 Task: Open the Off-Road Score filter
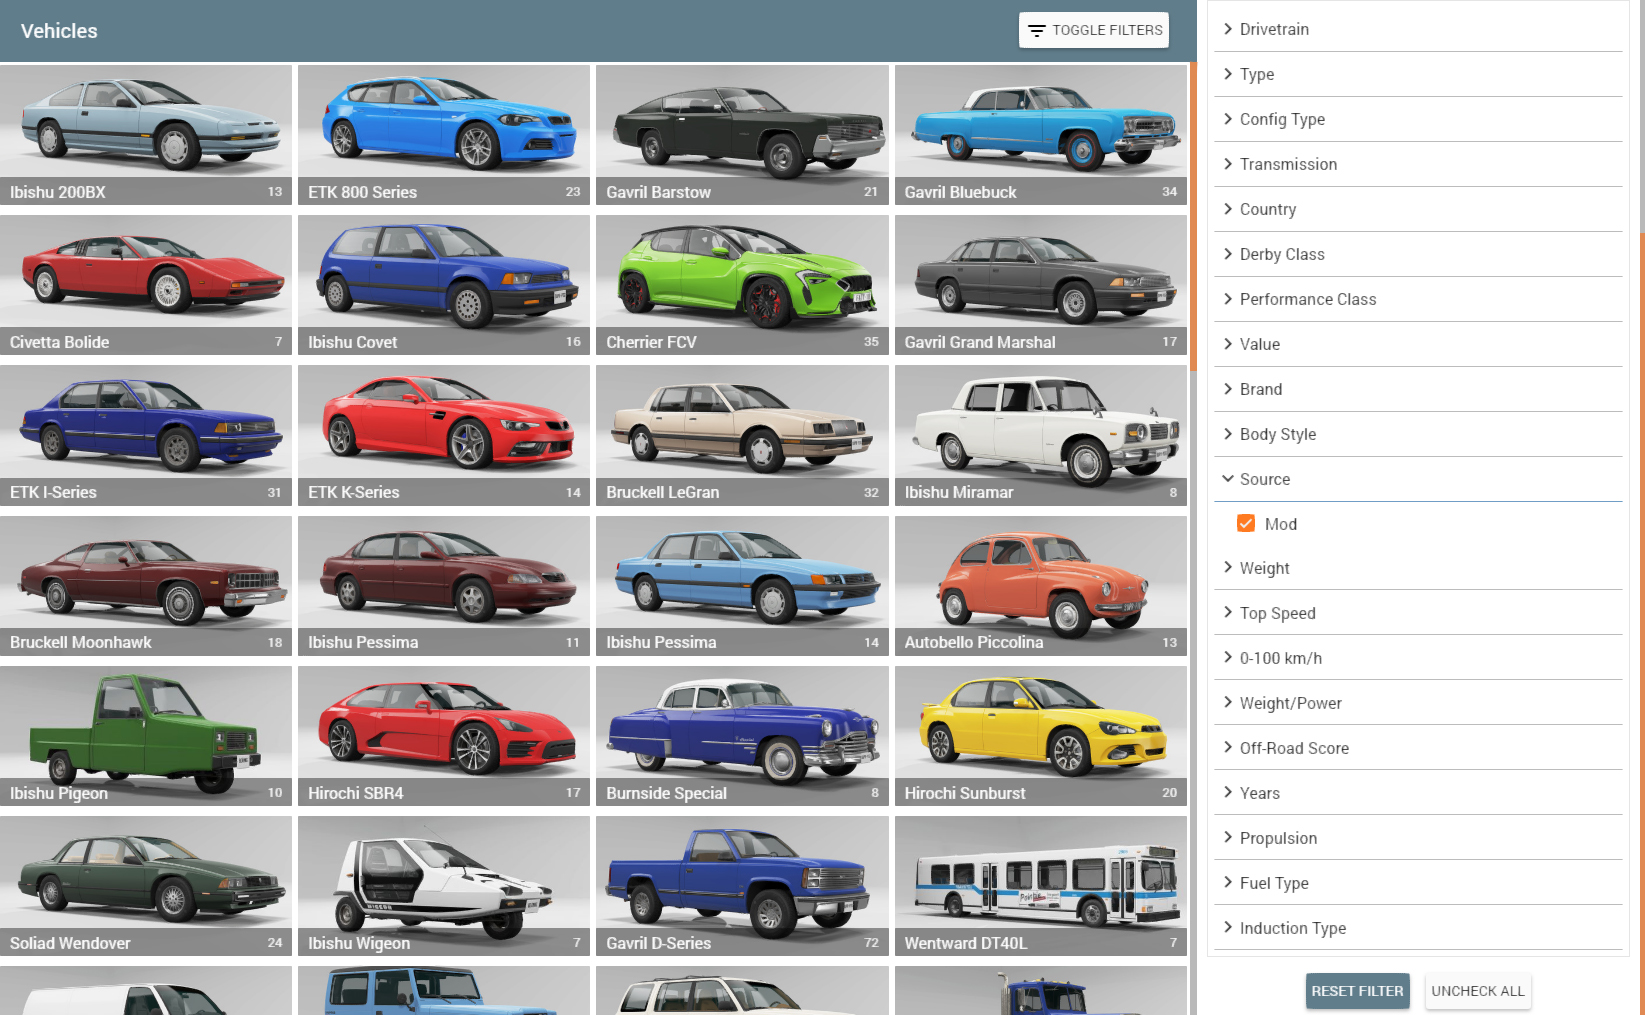(1418, 748)
